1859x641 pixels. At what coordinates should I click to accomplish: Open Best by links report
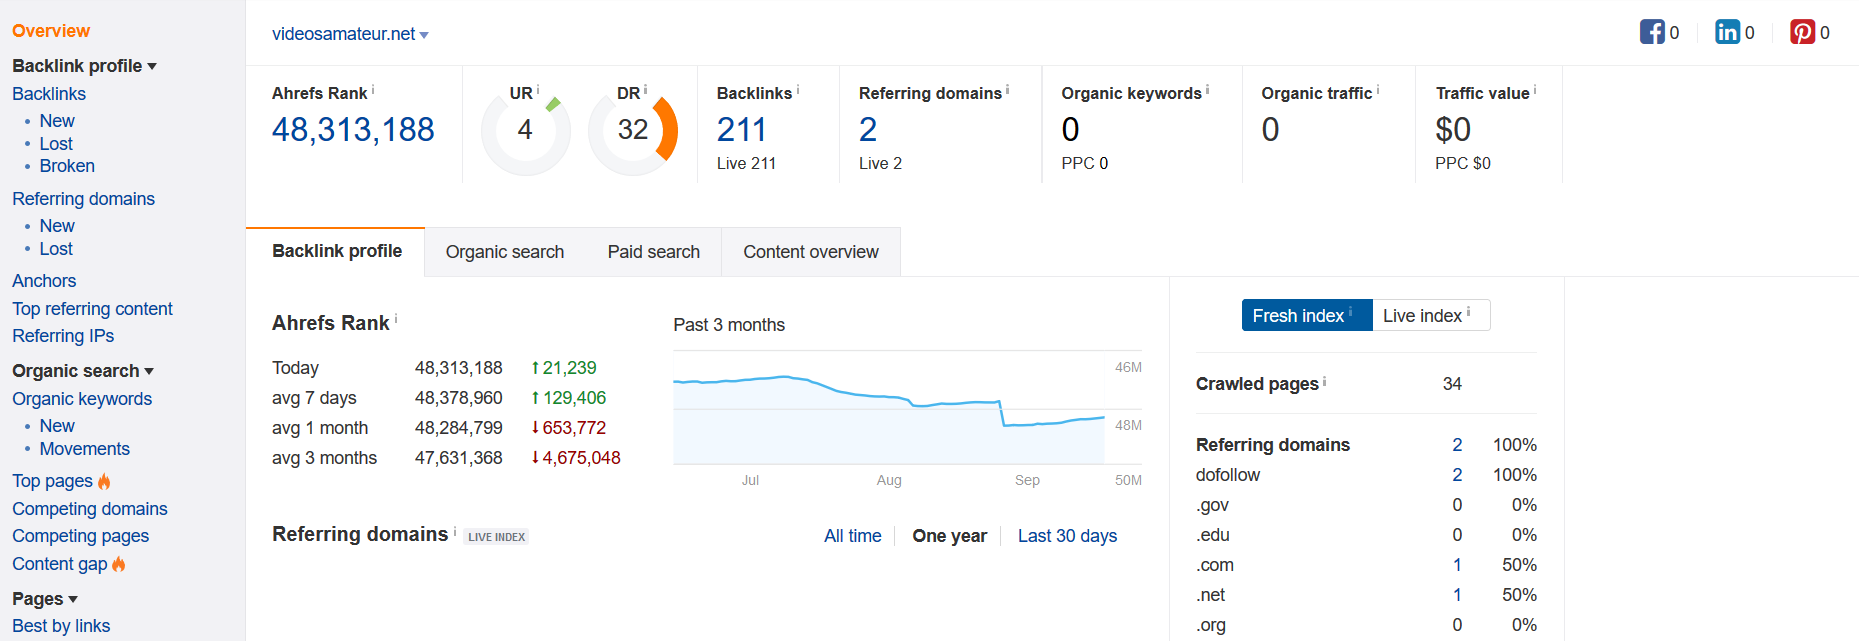[x=61, y=626]
